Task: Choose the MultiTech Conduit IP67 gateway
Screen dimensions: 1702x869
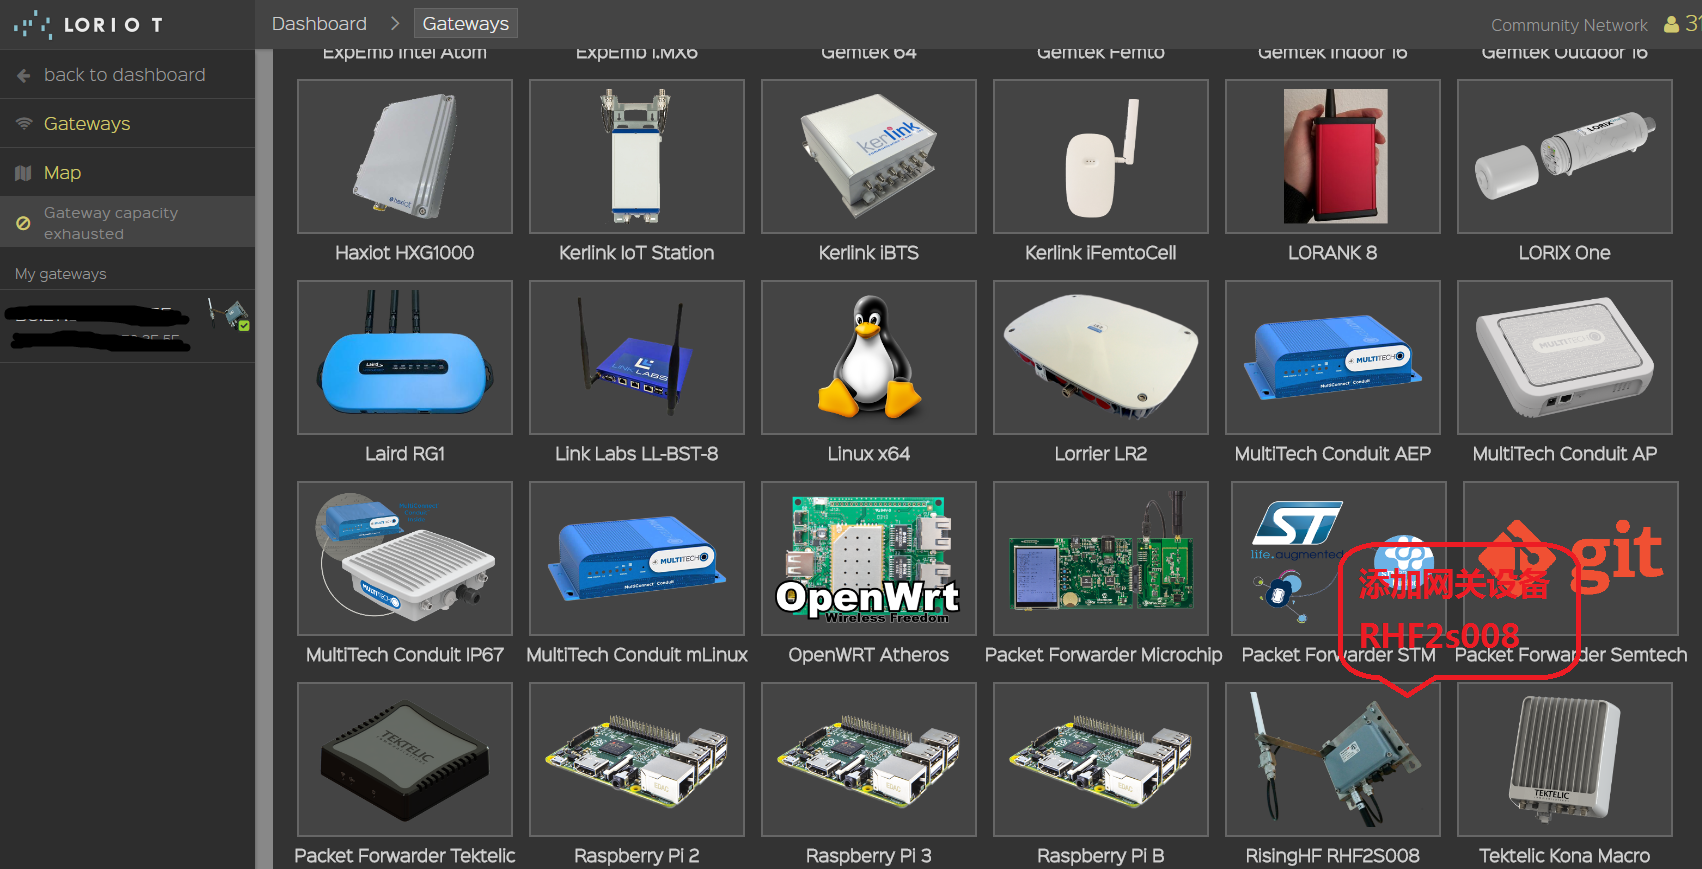Action: 405,559
